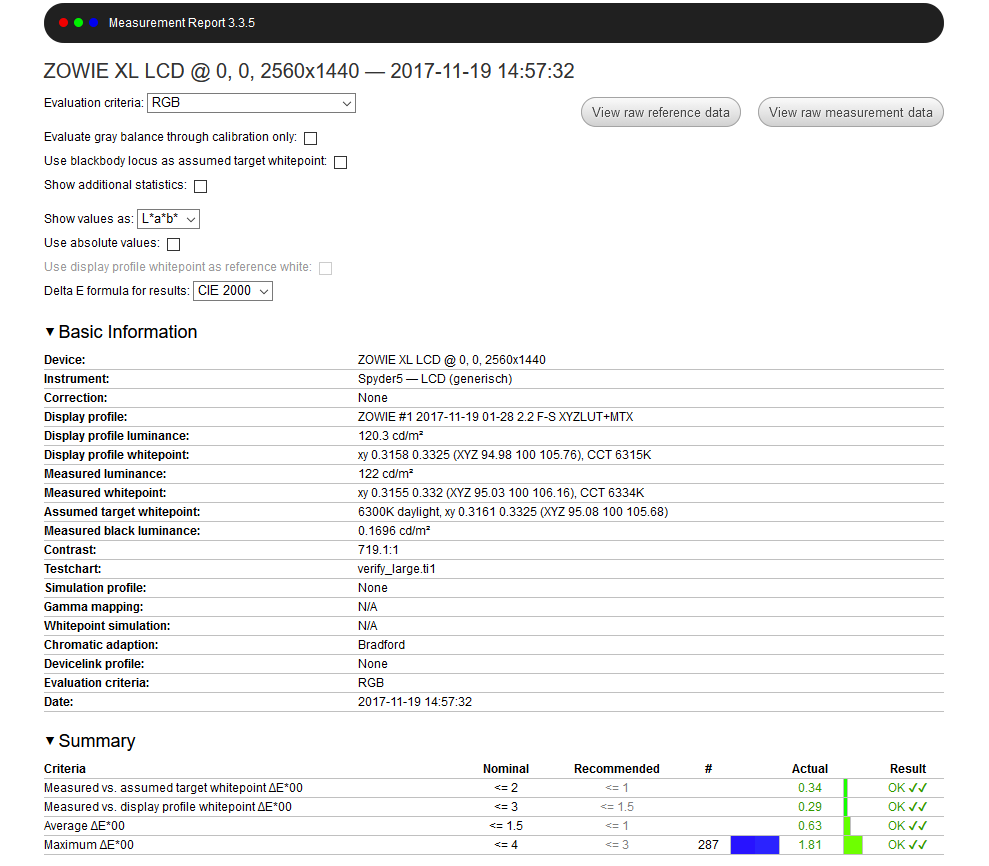The image size is (989, 866).
Task: Click the Recommended column header
Action: (616, 768)
